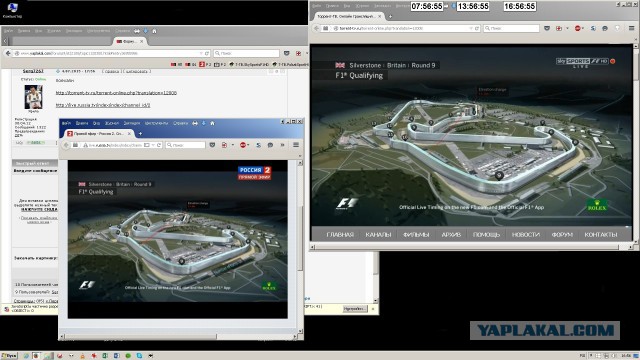Click the Skype icon in the taskbar
Screen dimensions: 640x360
tap(139, 356)
